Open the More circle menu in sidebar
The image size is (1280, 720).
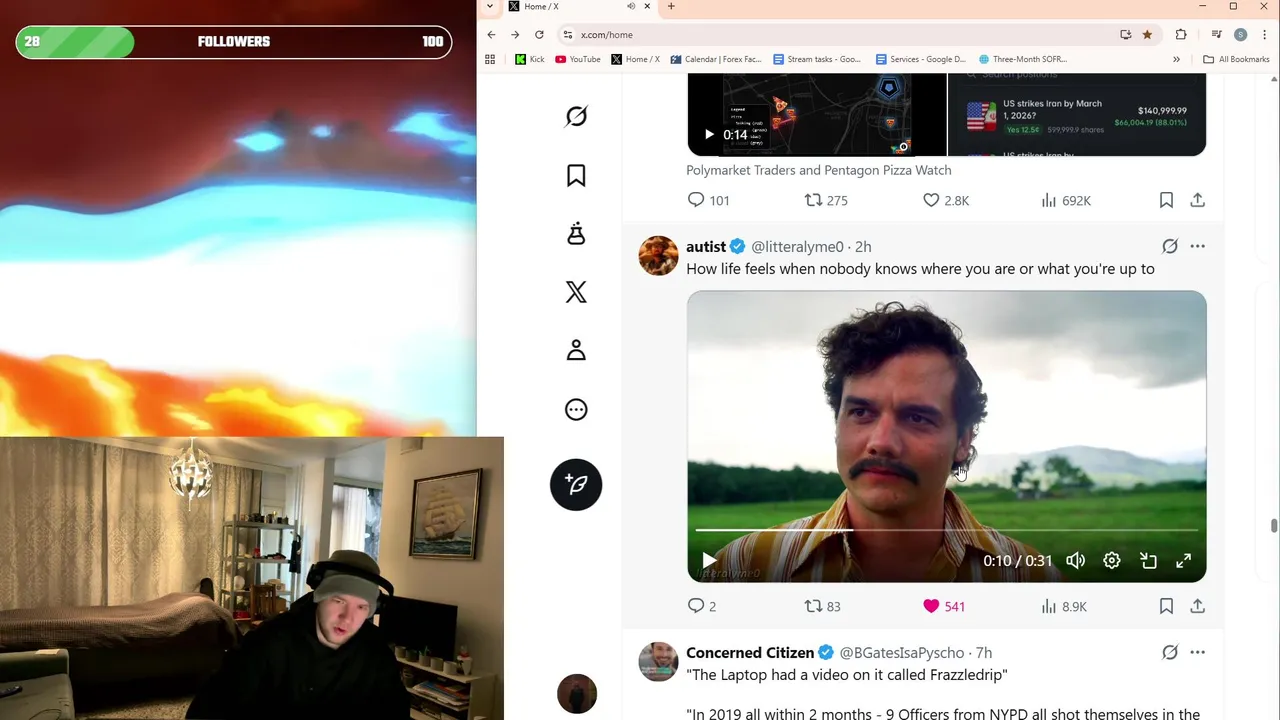[x=576, y=409]
